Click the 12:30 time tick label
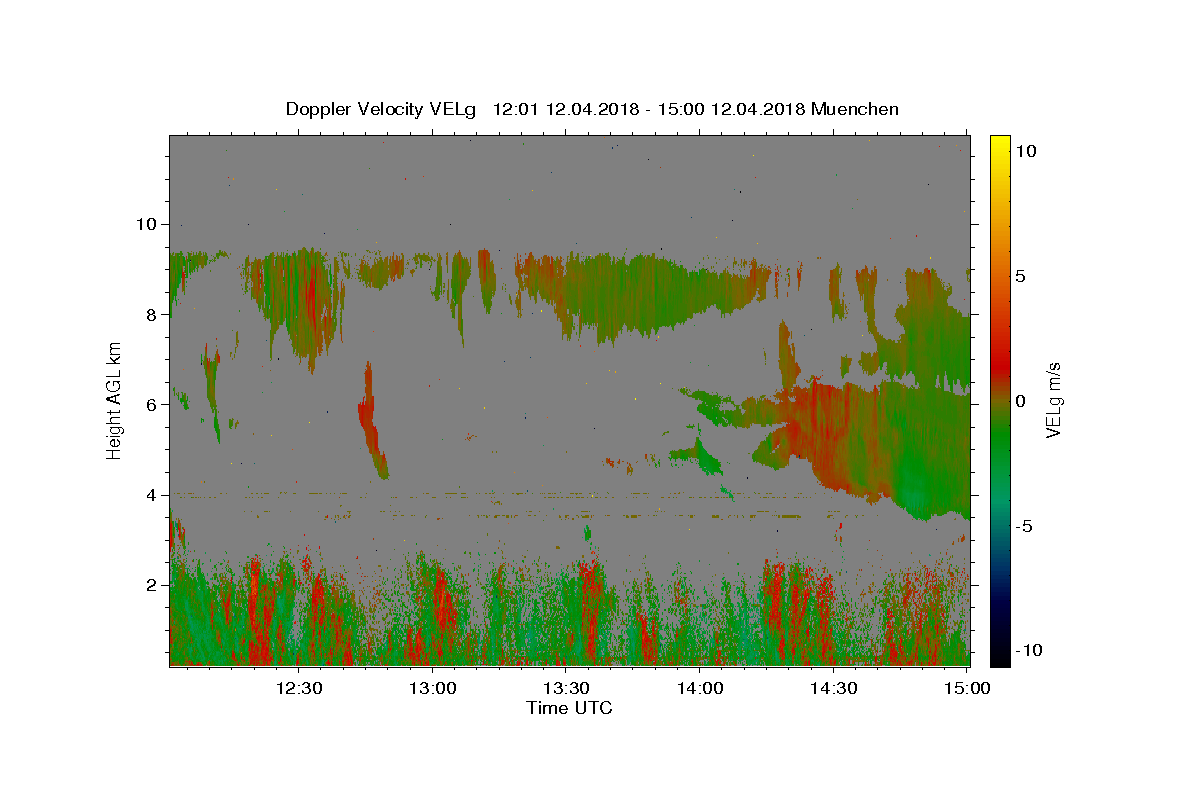The image size is (1200, 800). [299, 688]
